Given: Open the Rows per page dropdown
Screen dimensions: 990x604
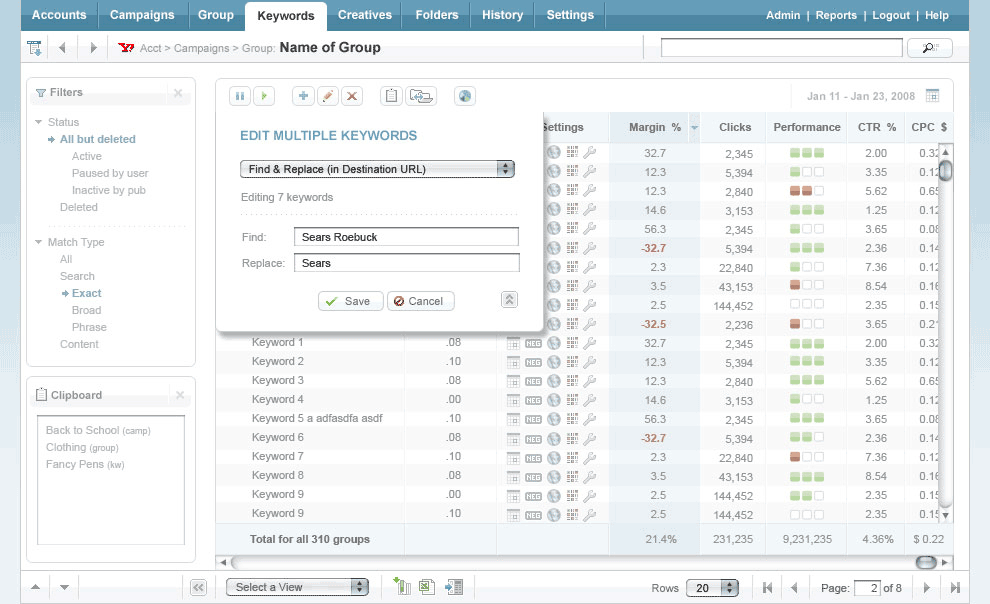Looking at the screenshot, I should tap(712, 588).
